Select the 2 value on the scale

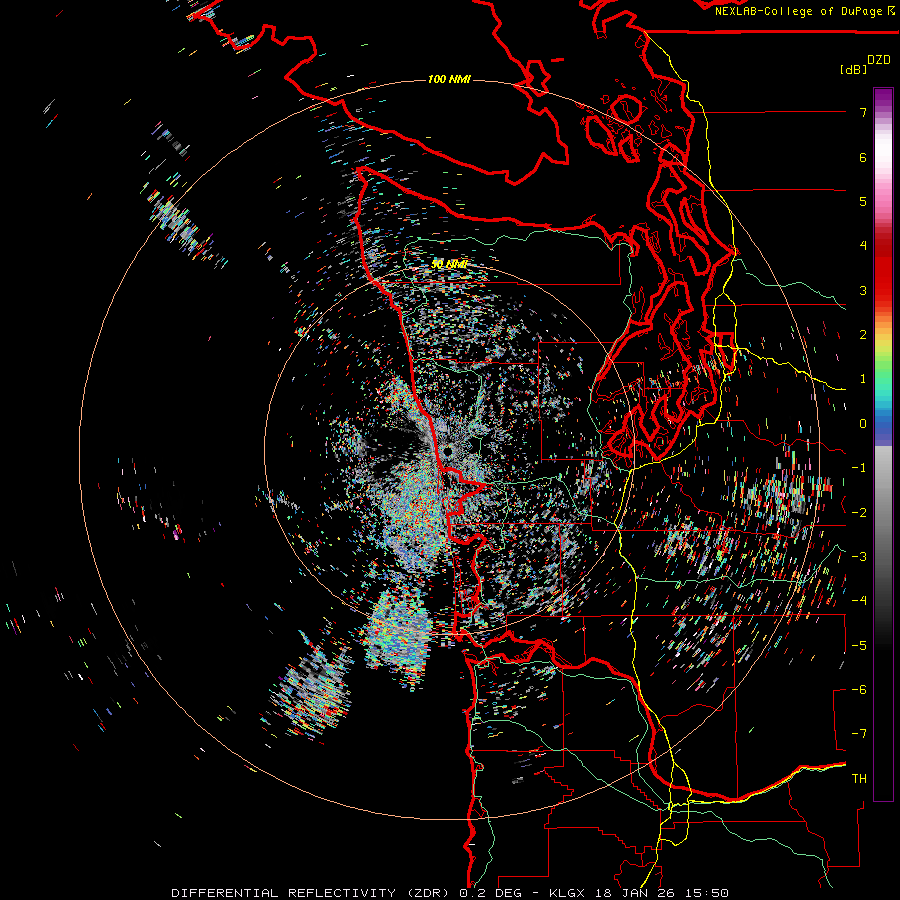(863, 335)
